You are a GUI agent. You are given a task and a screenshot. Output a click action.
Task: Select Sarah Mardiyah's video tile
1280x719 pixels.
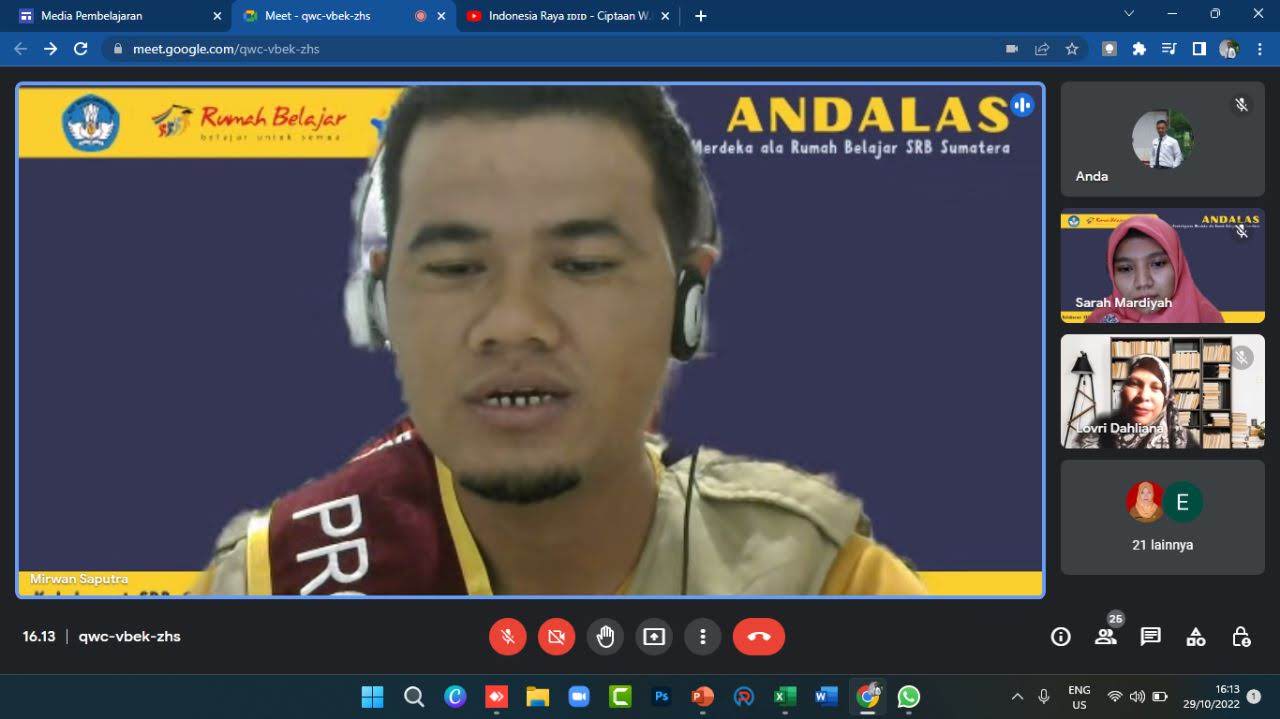(x=1163, y=266)
